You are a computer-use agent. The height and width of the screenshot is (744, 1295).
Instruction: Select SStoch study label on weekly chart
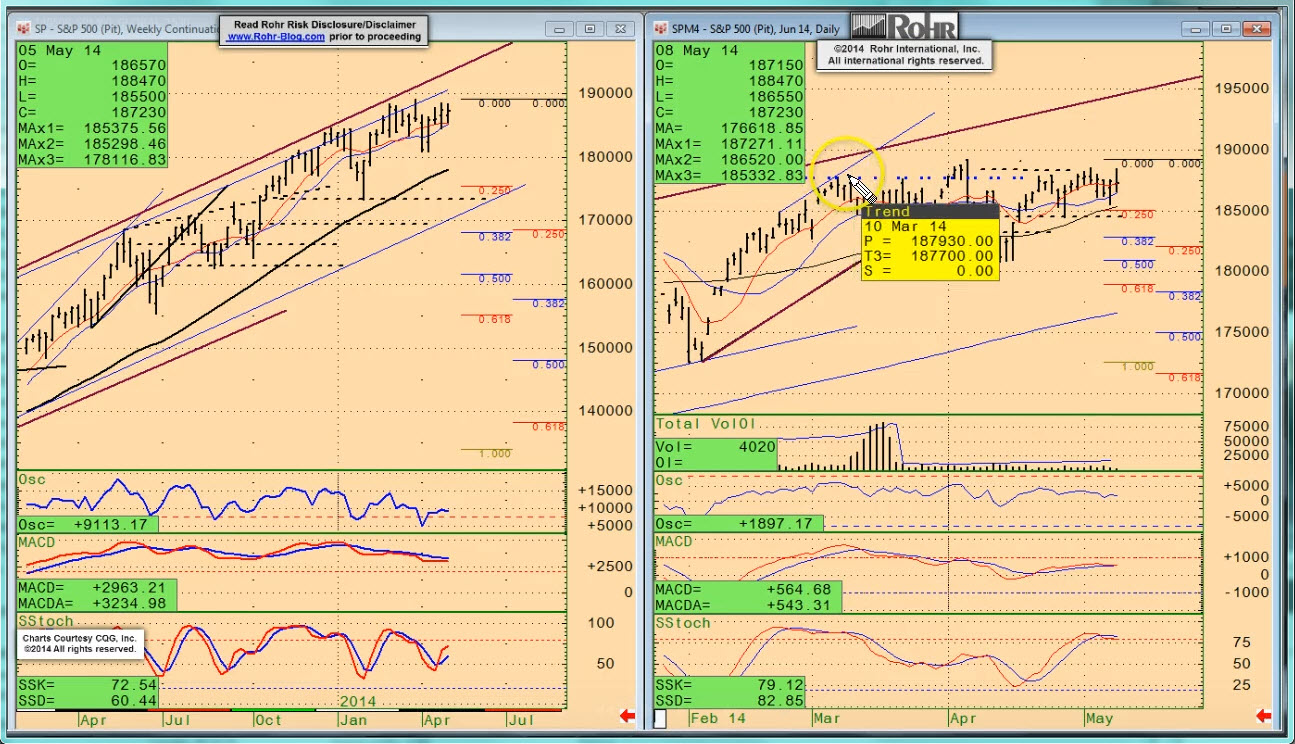(x=45, y=621)
